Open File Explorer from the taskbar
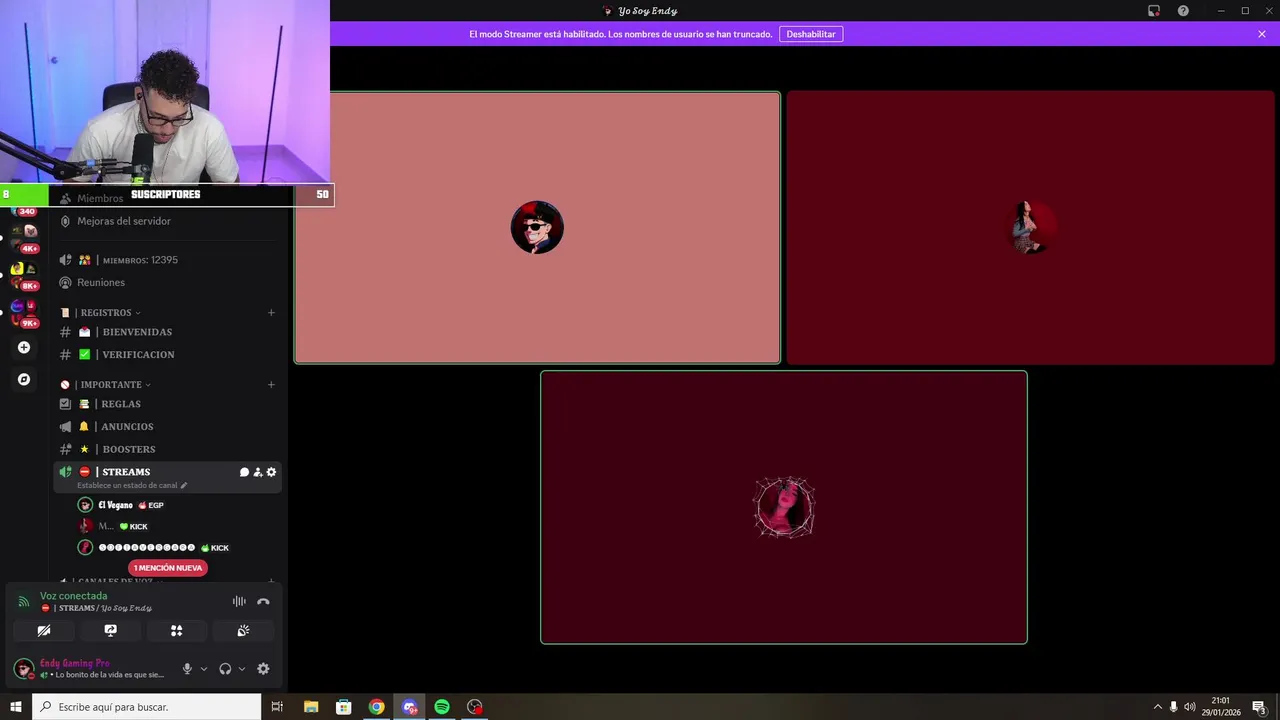 coord(311,707)
